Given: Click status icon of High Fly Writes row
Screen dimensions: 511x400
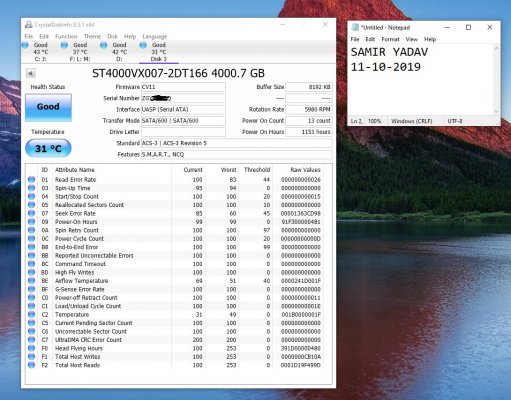Looking at the screenshot, I should pyautogui.click(x=31, y=272).
